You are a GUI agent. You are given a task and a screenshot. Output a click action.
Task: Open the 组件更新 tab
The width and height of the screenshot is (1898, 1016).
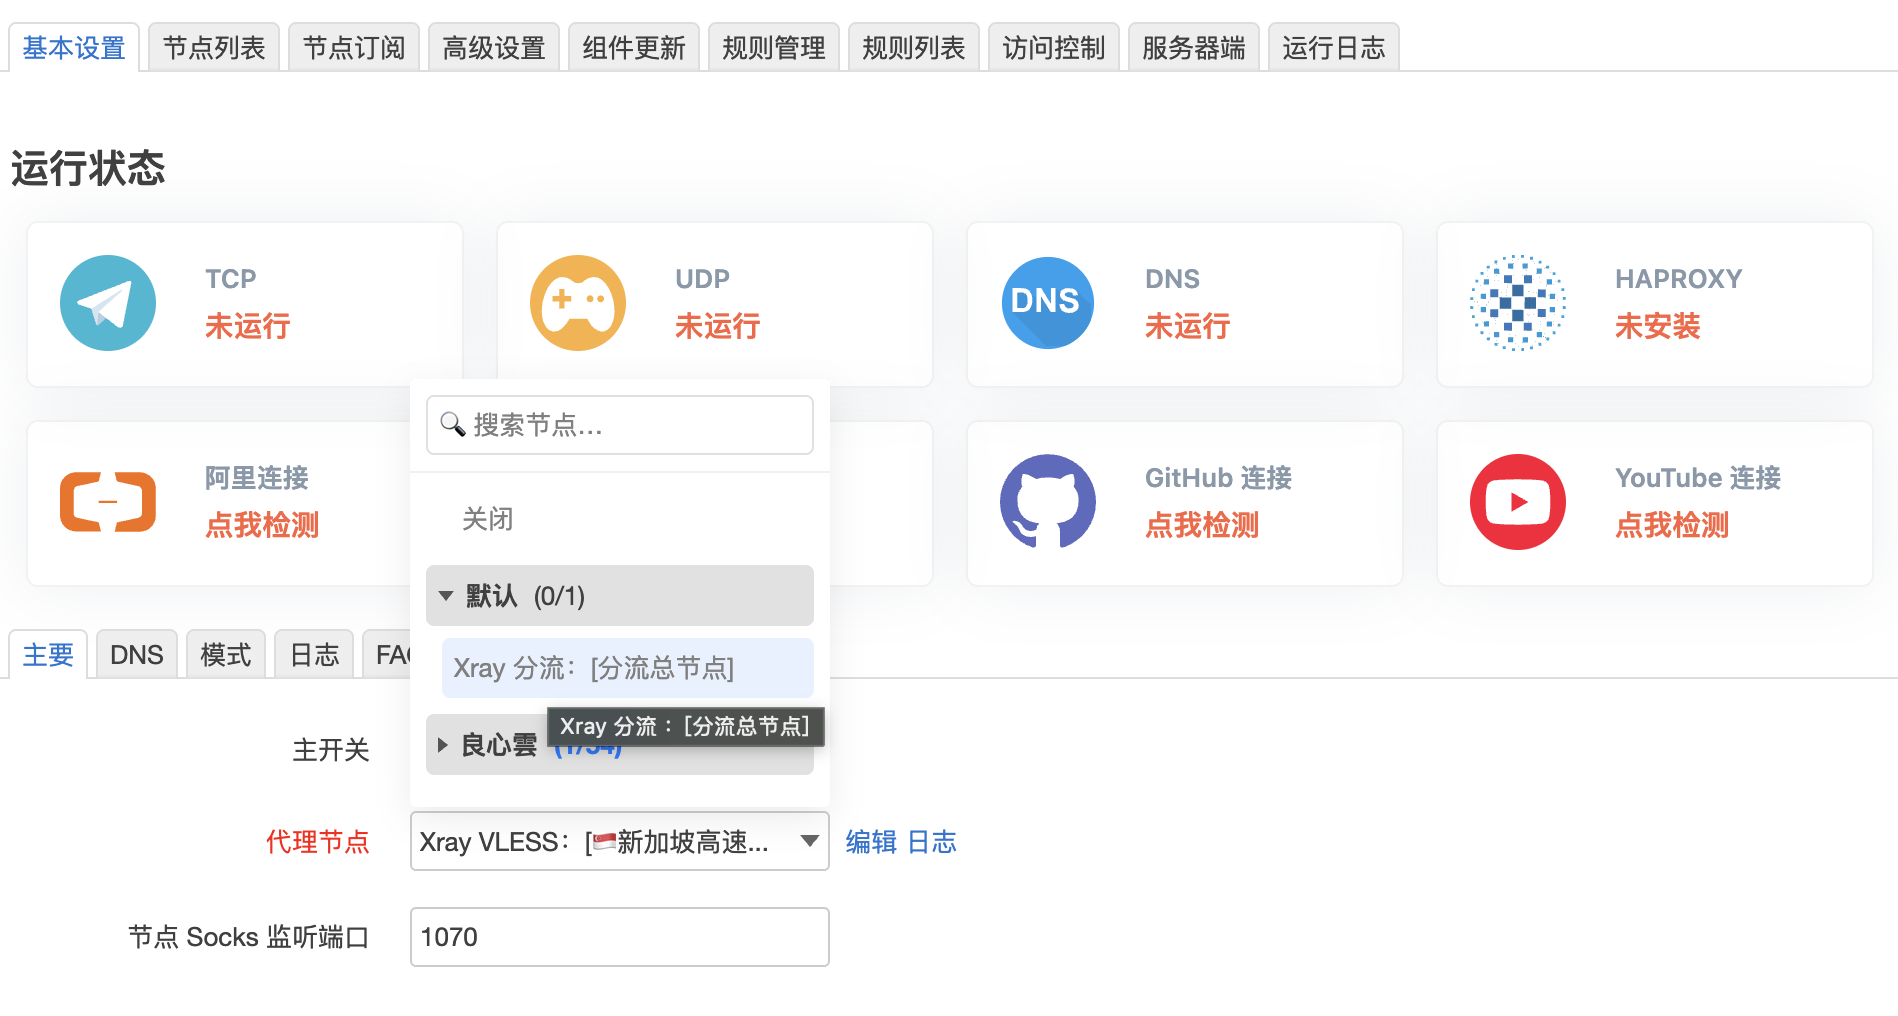[x=634, y=47]
